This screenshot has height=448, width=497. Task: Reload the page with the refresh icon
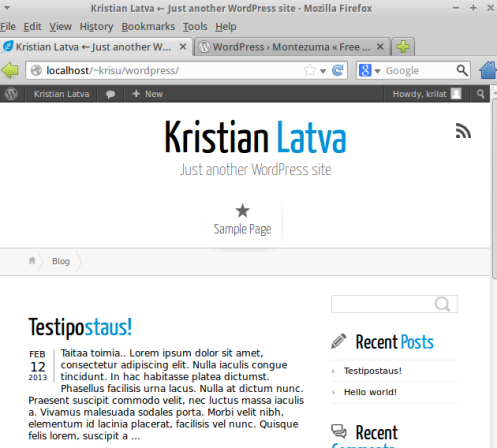pos(338,70)
